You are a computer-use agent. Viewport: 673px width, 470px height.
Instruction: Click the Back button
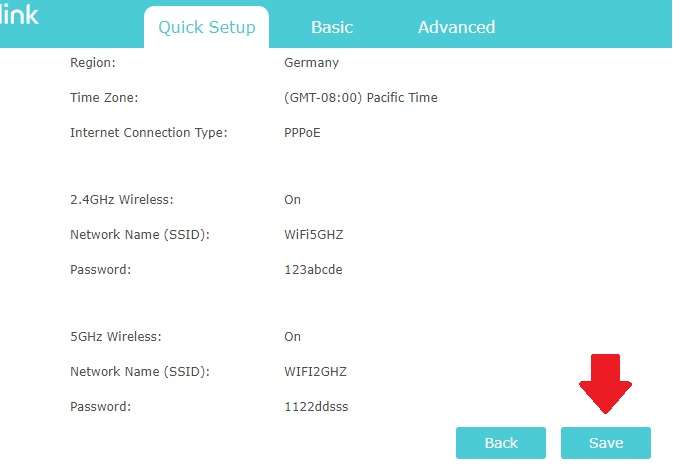(501, 443)
